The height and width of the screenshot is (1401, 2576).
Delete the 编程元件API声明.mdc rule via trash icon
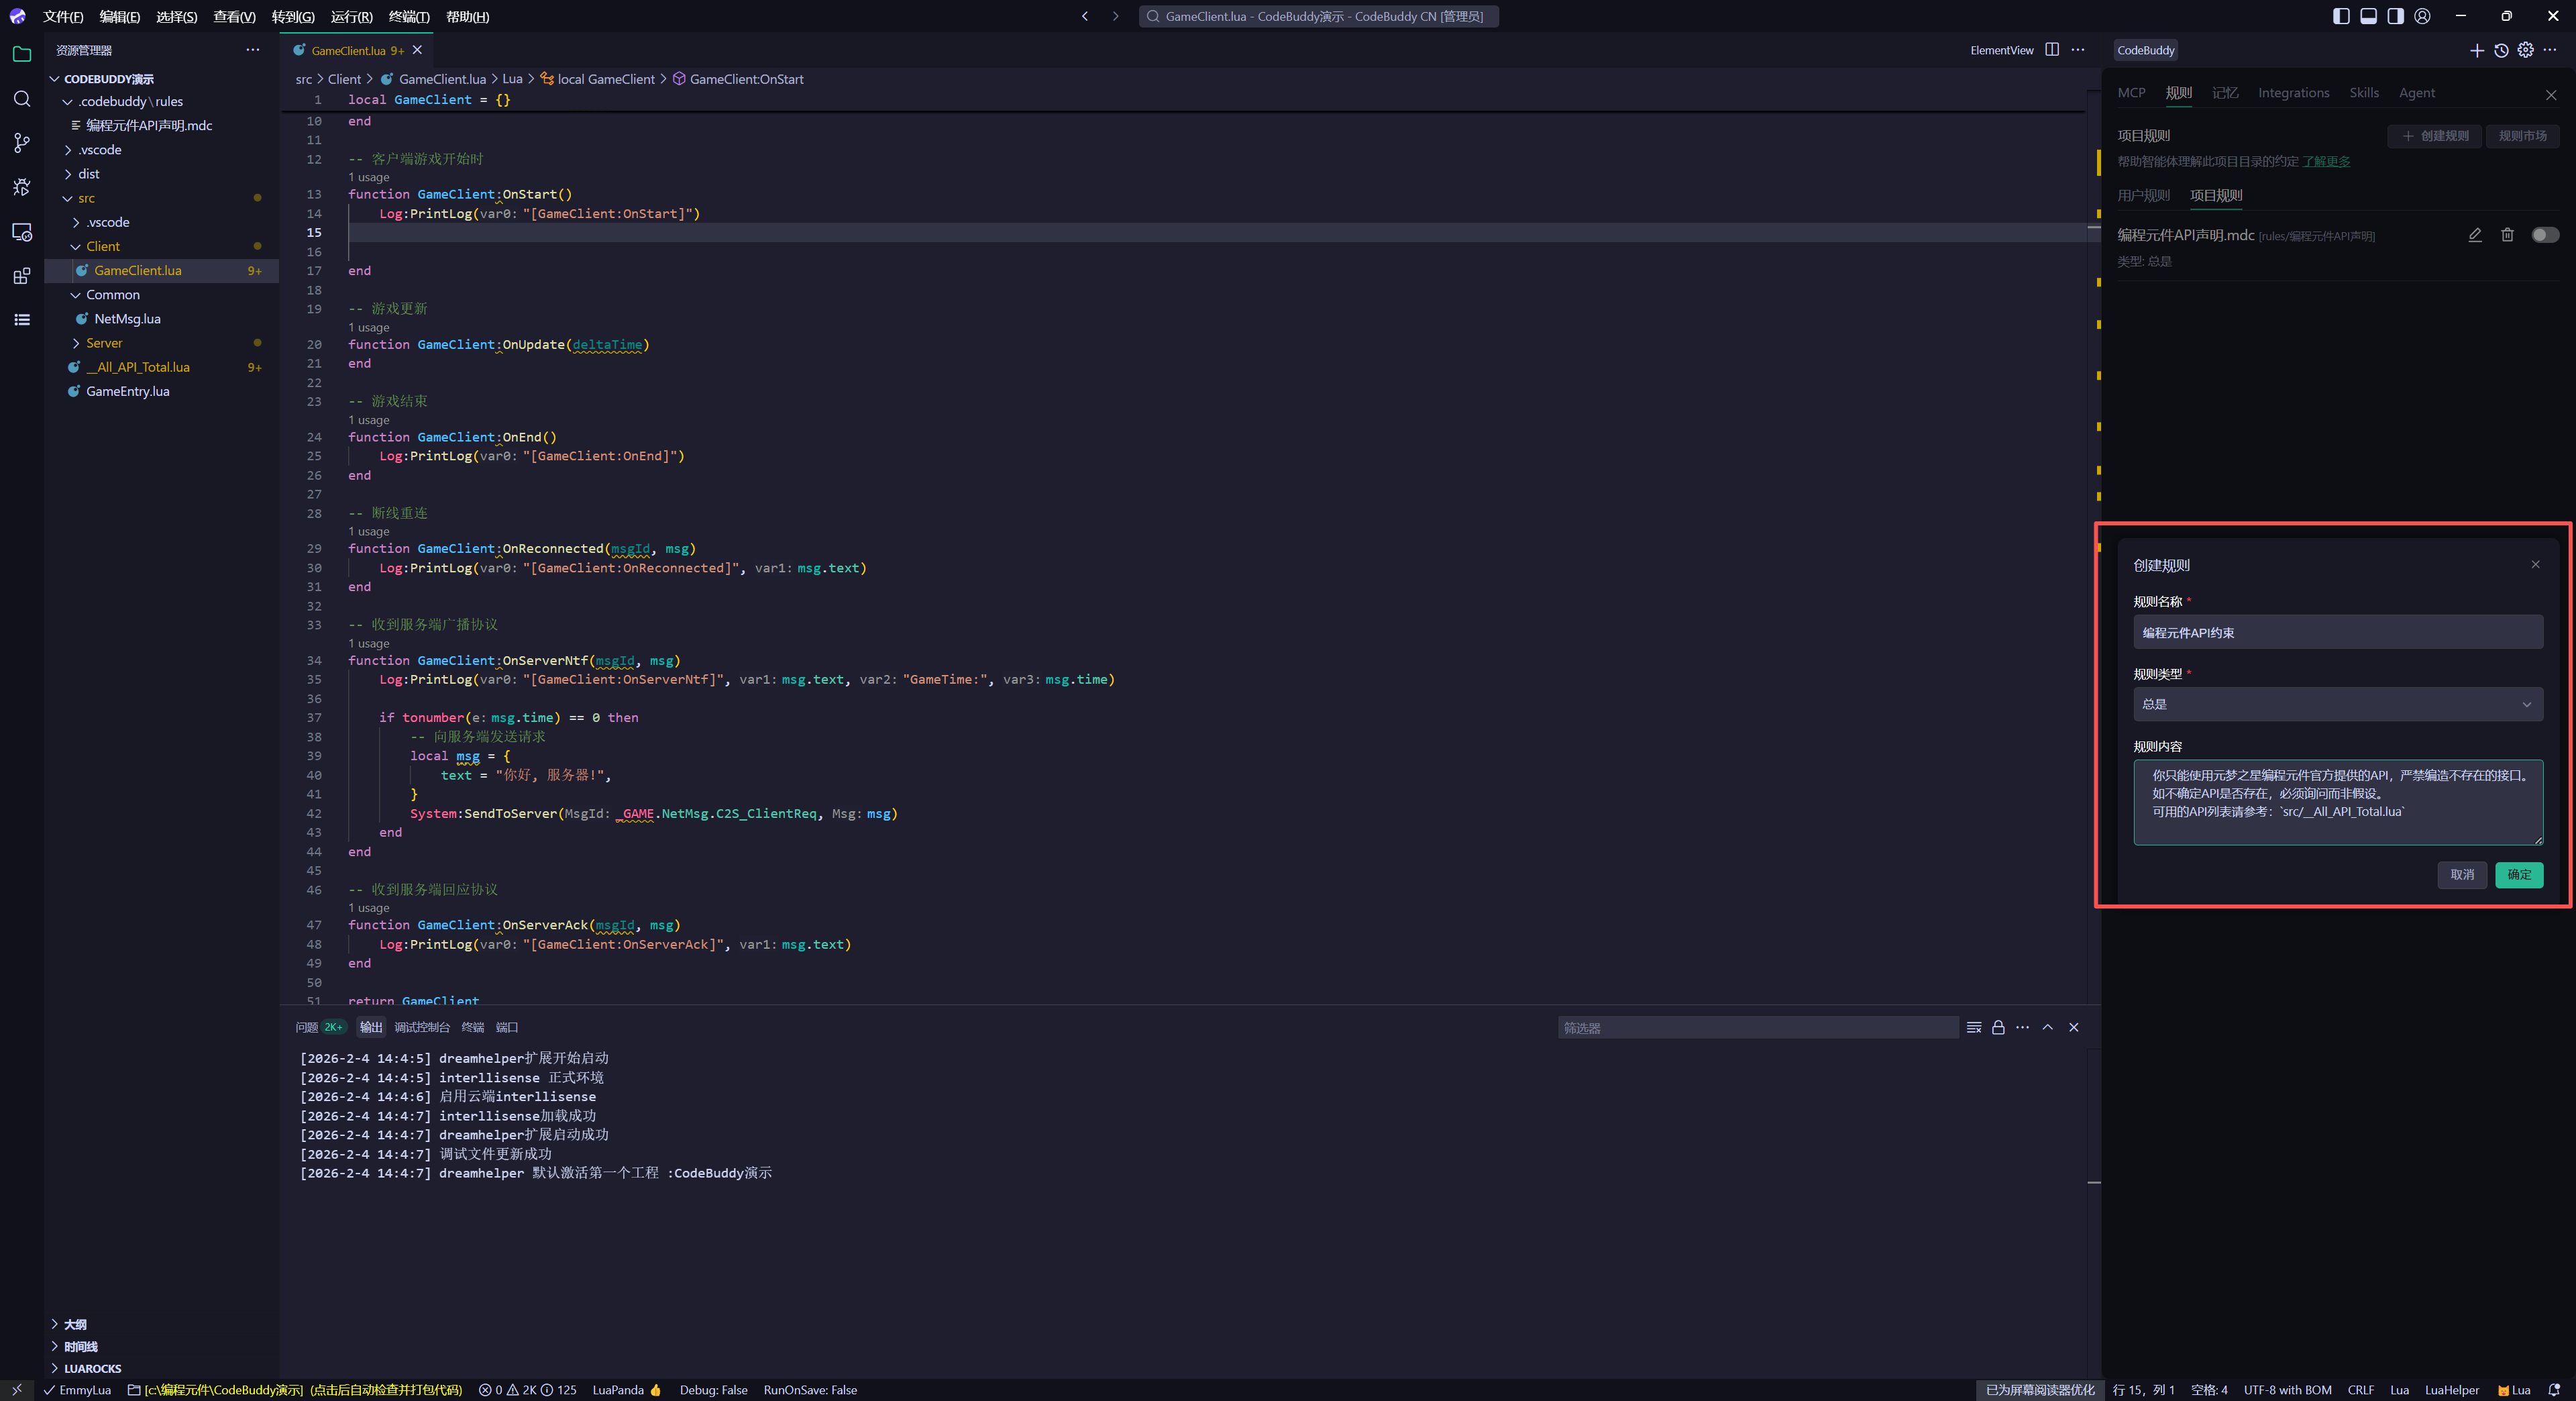2507,235
